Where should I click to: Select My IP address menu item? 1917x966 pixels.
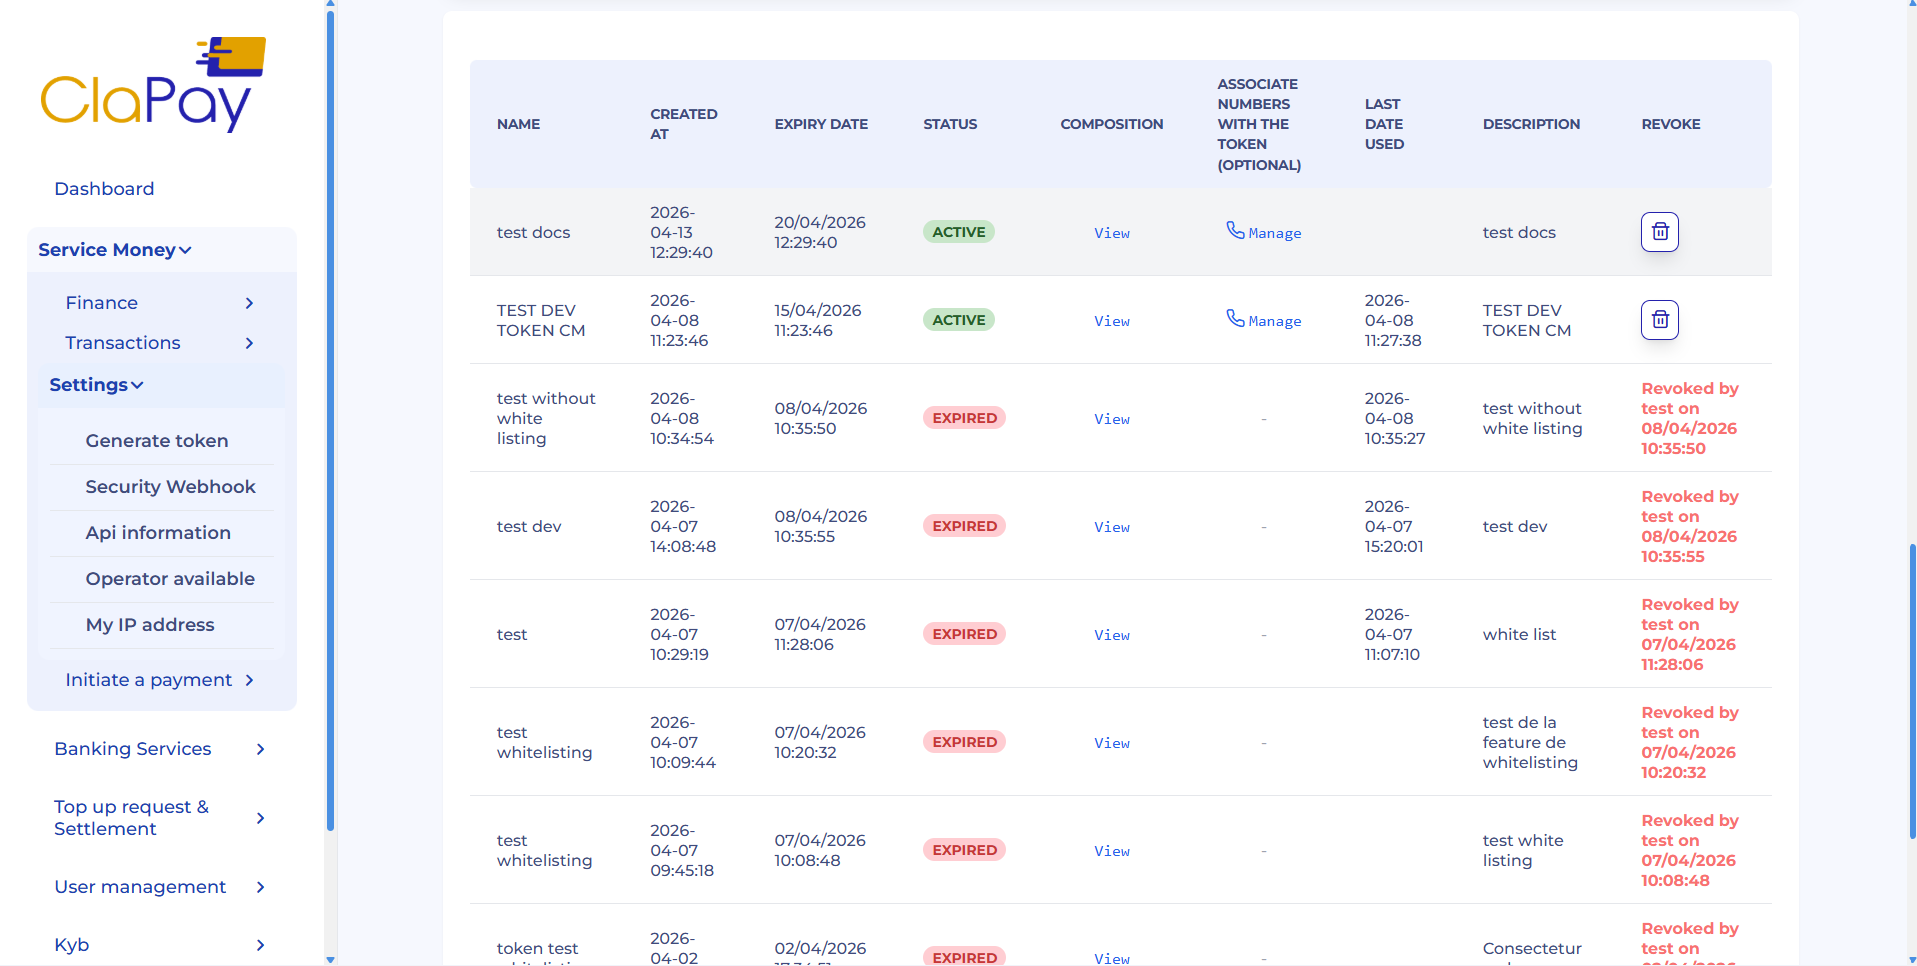click(x=150, y=625)
